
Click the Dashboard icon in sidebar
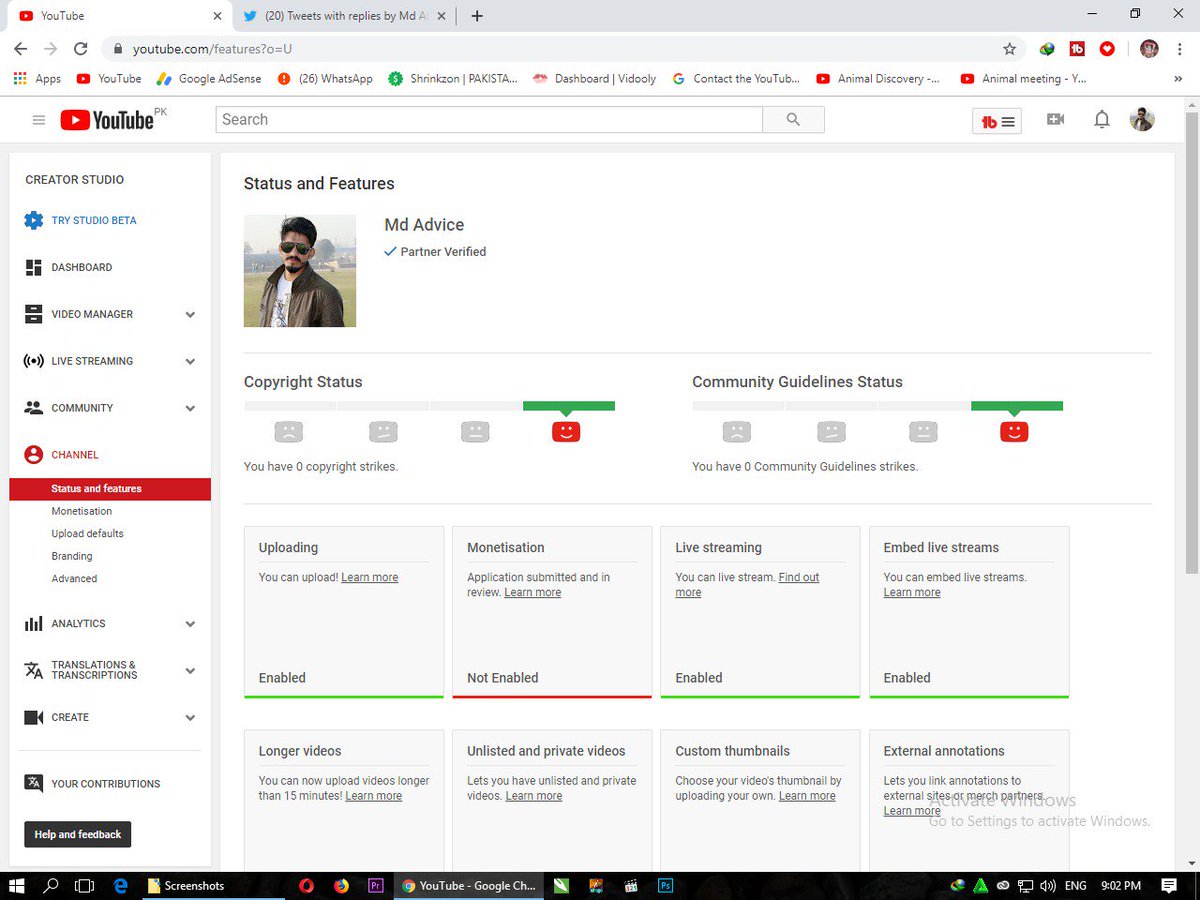click(33, 267)
